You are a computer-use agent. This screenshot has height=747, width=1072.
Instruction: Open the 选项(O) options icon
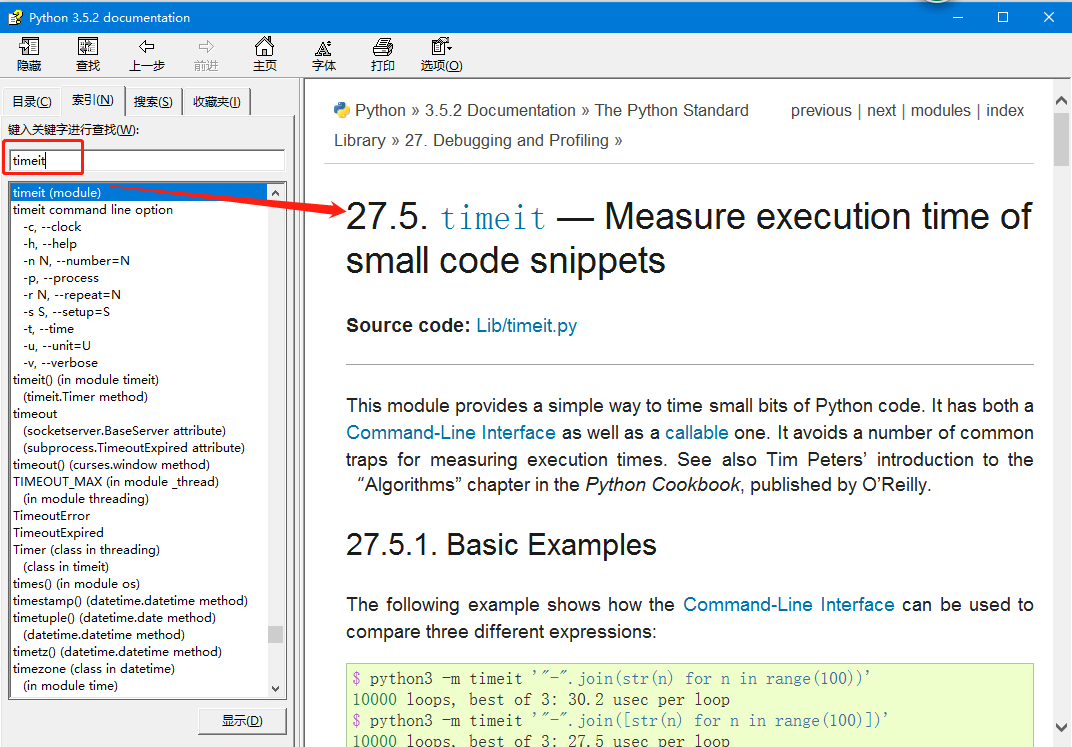441,46
